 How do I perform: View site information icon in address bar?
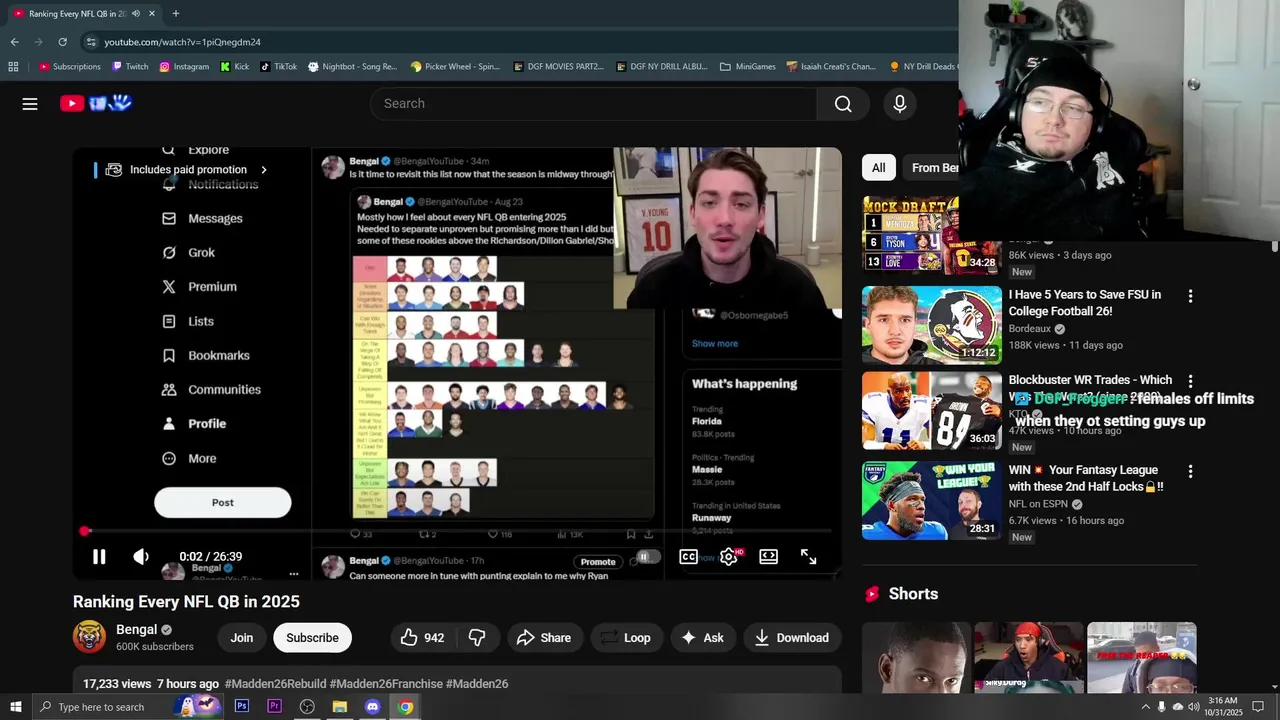[x=91, y=42]
